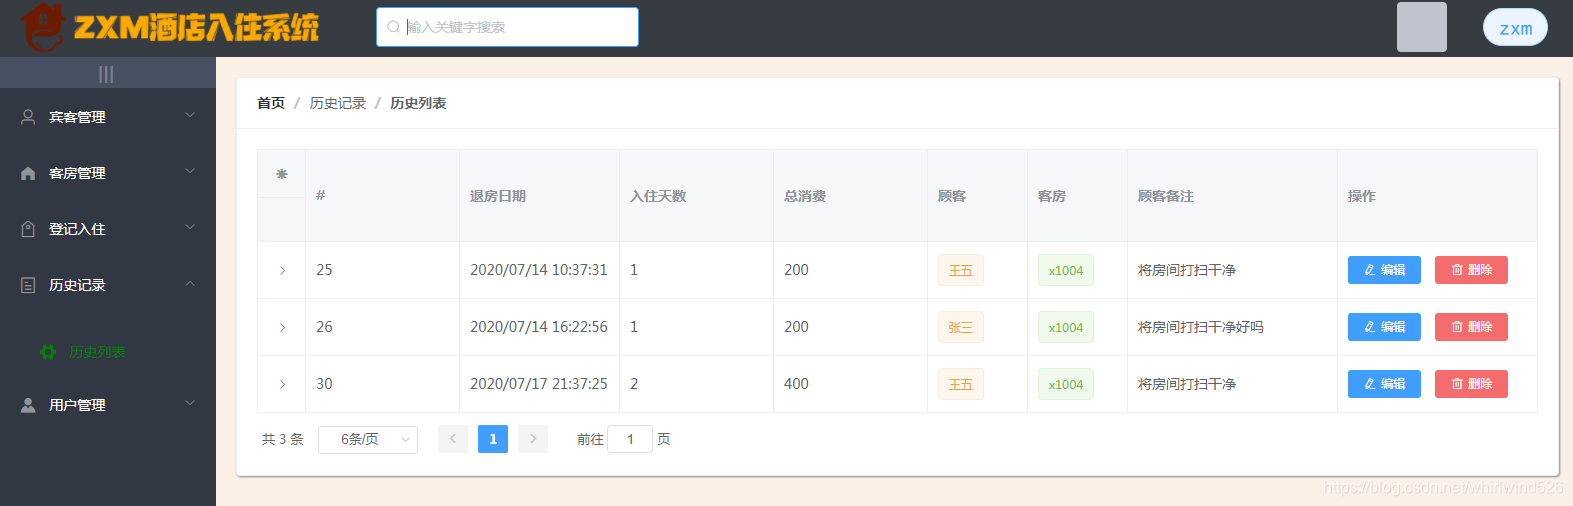Select page 1 in pagination
This screenshot has width=1573, height=506.
(x=493, y=439)
